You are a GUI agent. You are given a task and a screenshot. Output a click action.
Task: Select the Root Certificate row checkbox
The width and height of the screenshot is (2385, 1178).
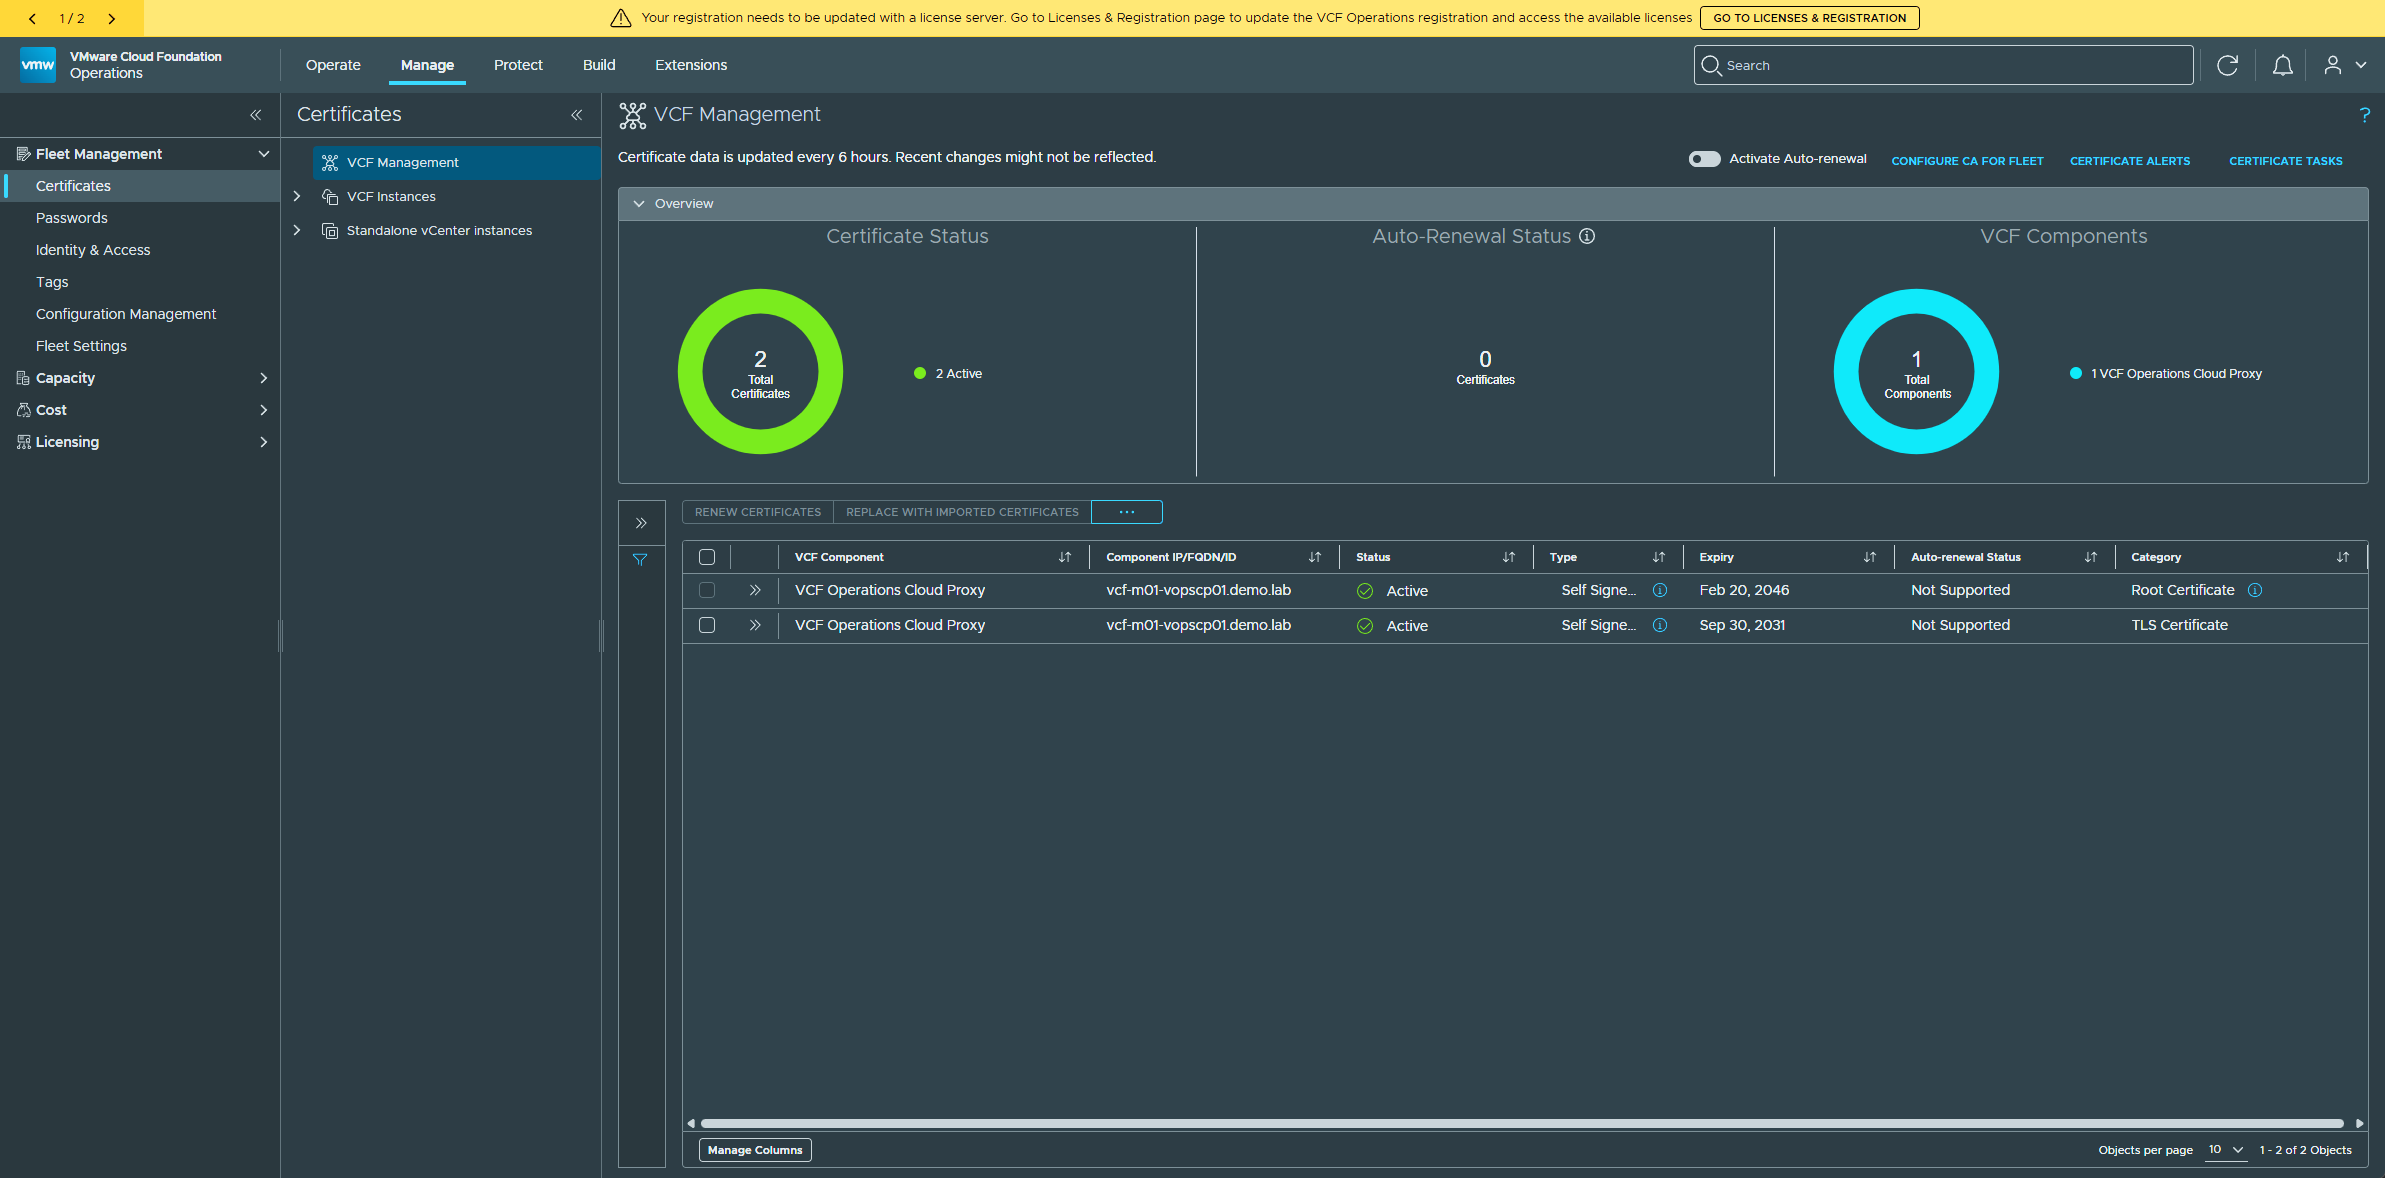[x=707, y=590]
